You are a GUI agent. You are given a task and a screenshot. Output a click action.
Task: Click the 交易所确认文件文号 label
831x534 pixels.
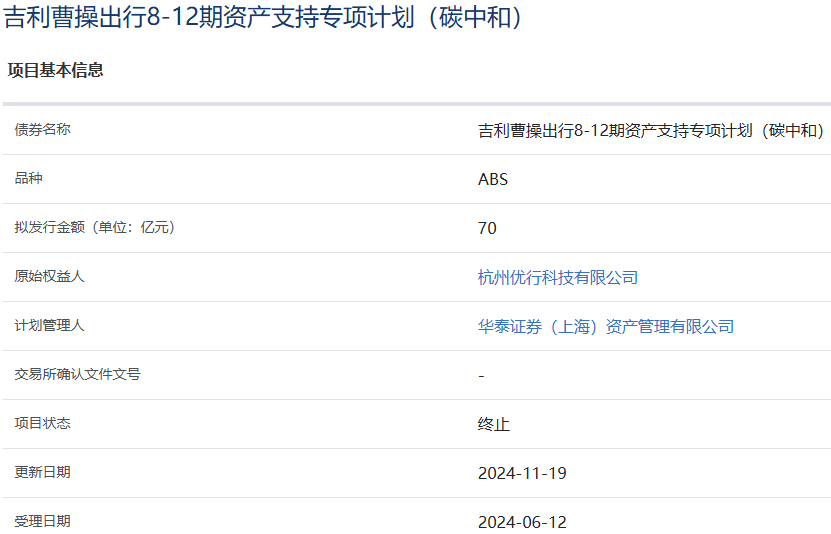click(77, 374)
